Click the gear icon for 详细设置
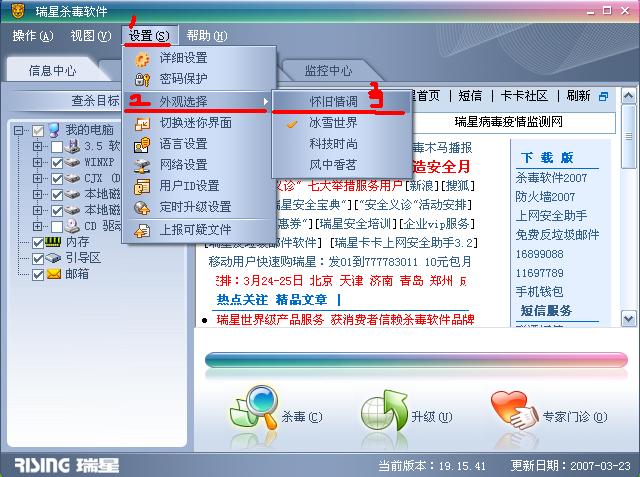The image size is (640, 477). [x=142, y=60]
